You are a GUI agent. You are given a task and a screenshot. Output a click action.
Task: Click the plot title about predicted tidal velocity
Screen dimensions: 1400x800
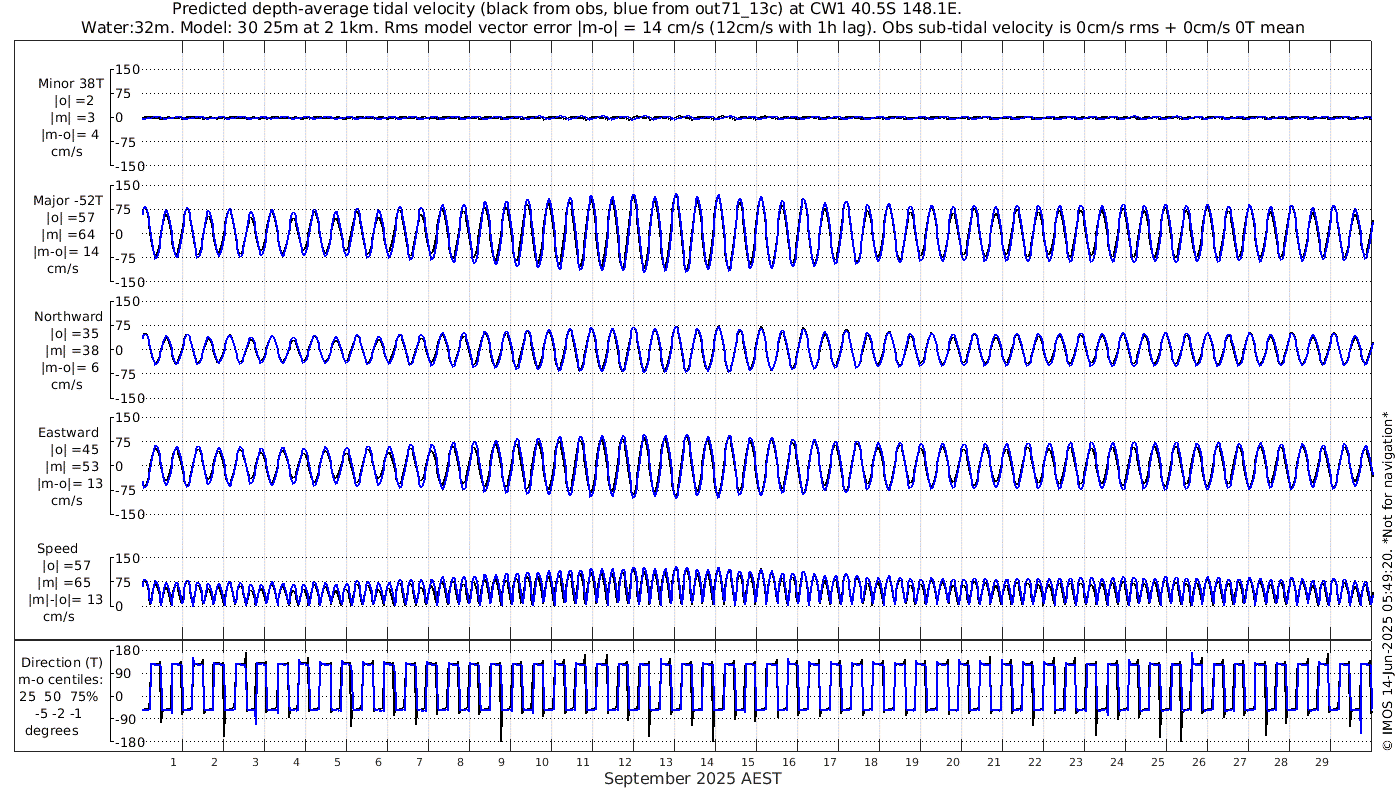[x=567, y=9]
